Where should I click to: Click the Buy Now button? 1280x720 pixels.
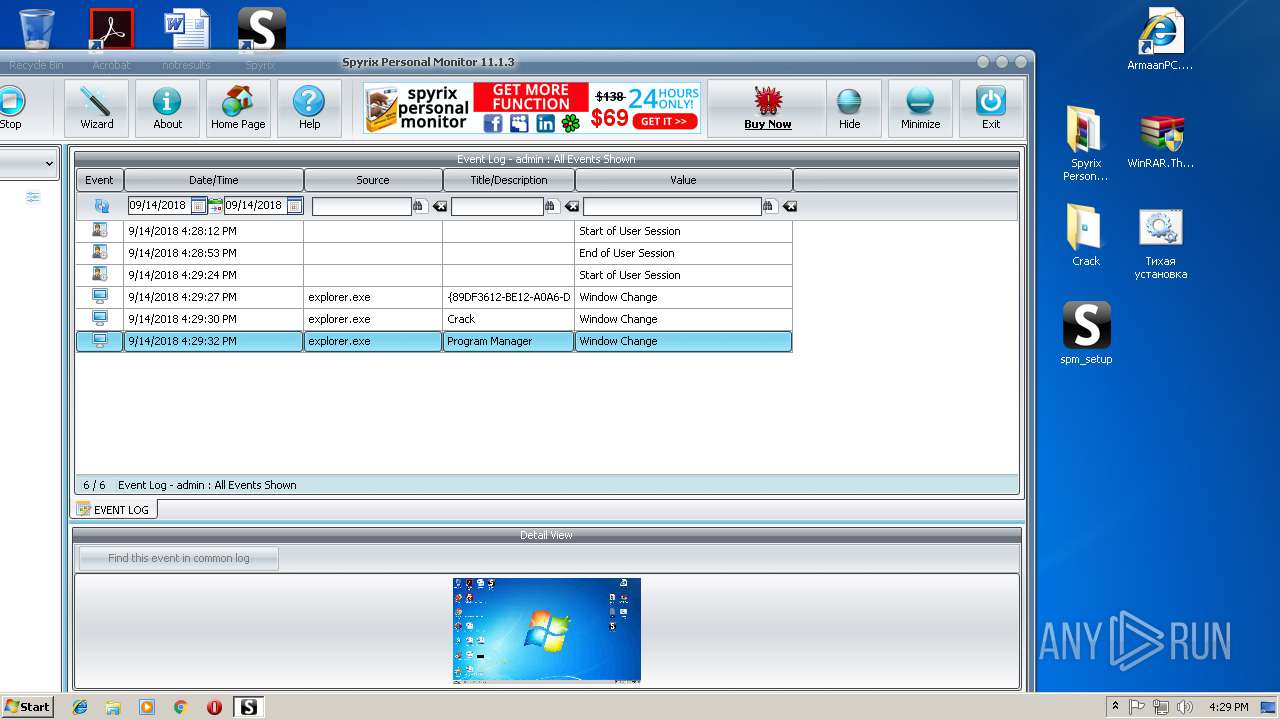(767, 108)
